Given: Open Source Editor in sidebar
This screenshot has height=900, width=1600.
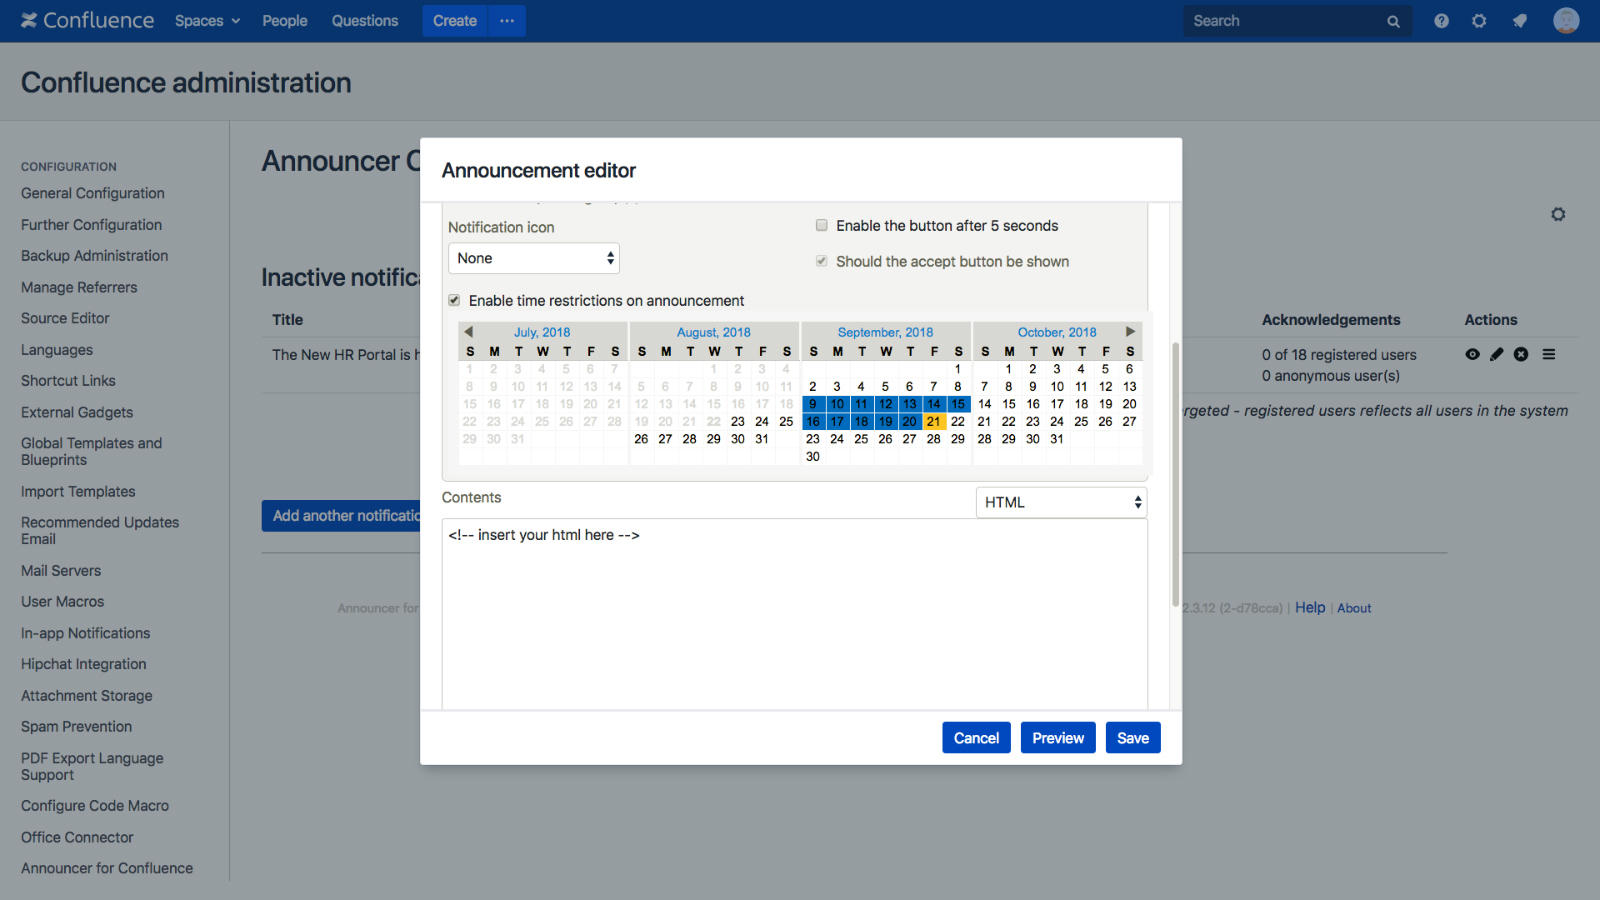Looking at the screenshot, I should (x=65, y=318).
